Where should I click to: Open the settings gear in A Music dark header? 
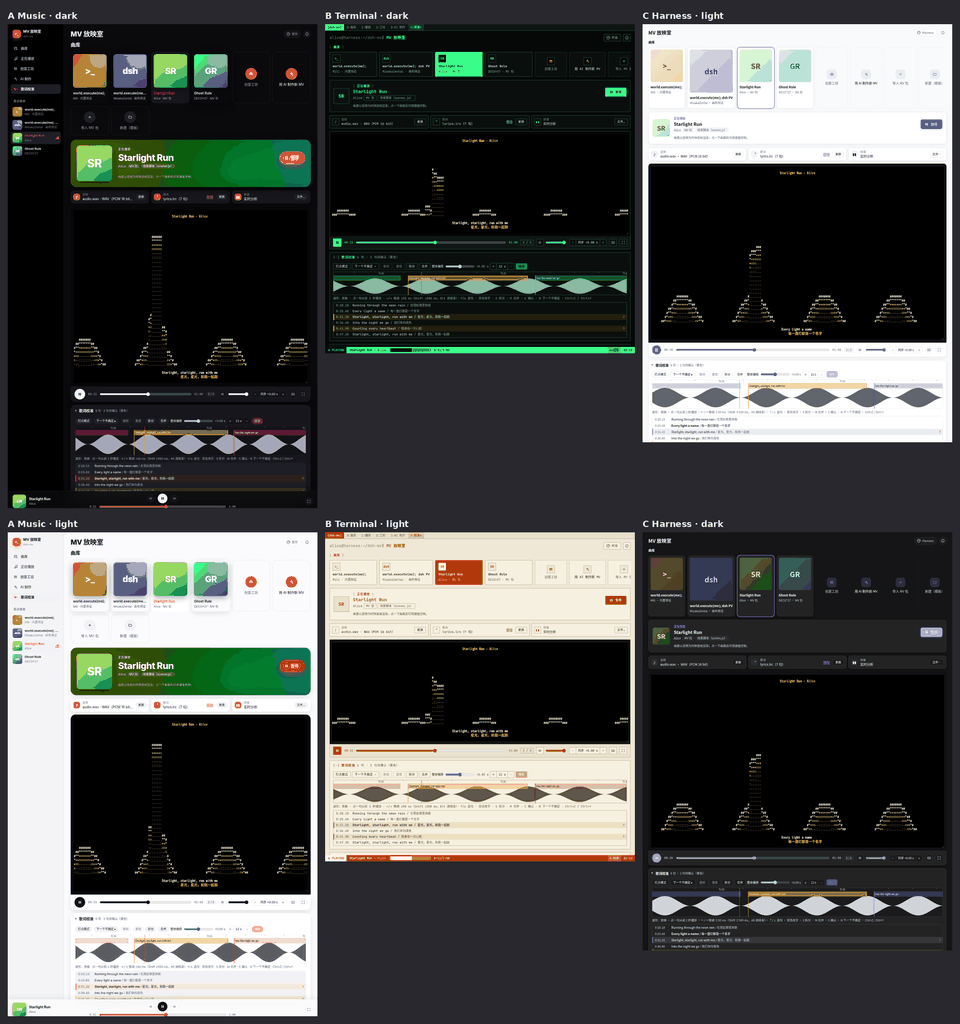pyautogui.click(x=307, y=34)
